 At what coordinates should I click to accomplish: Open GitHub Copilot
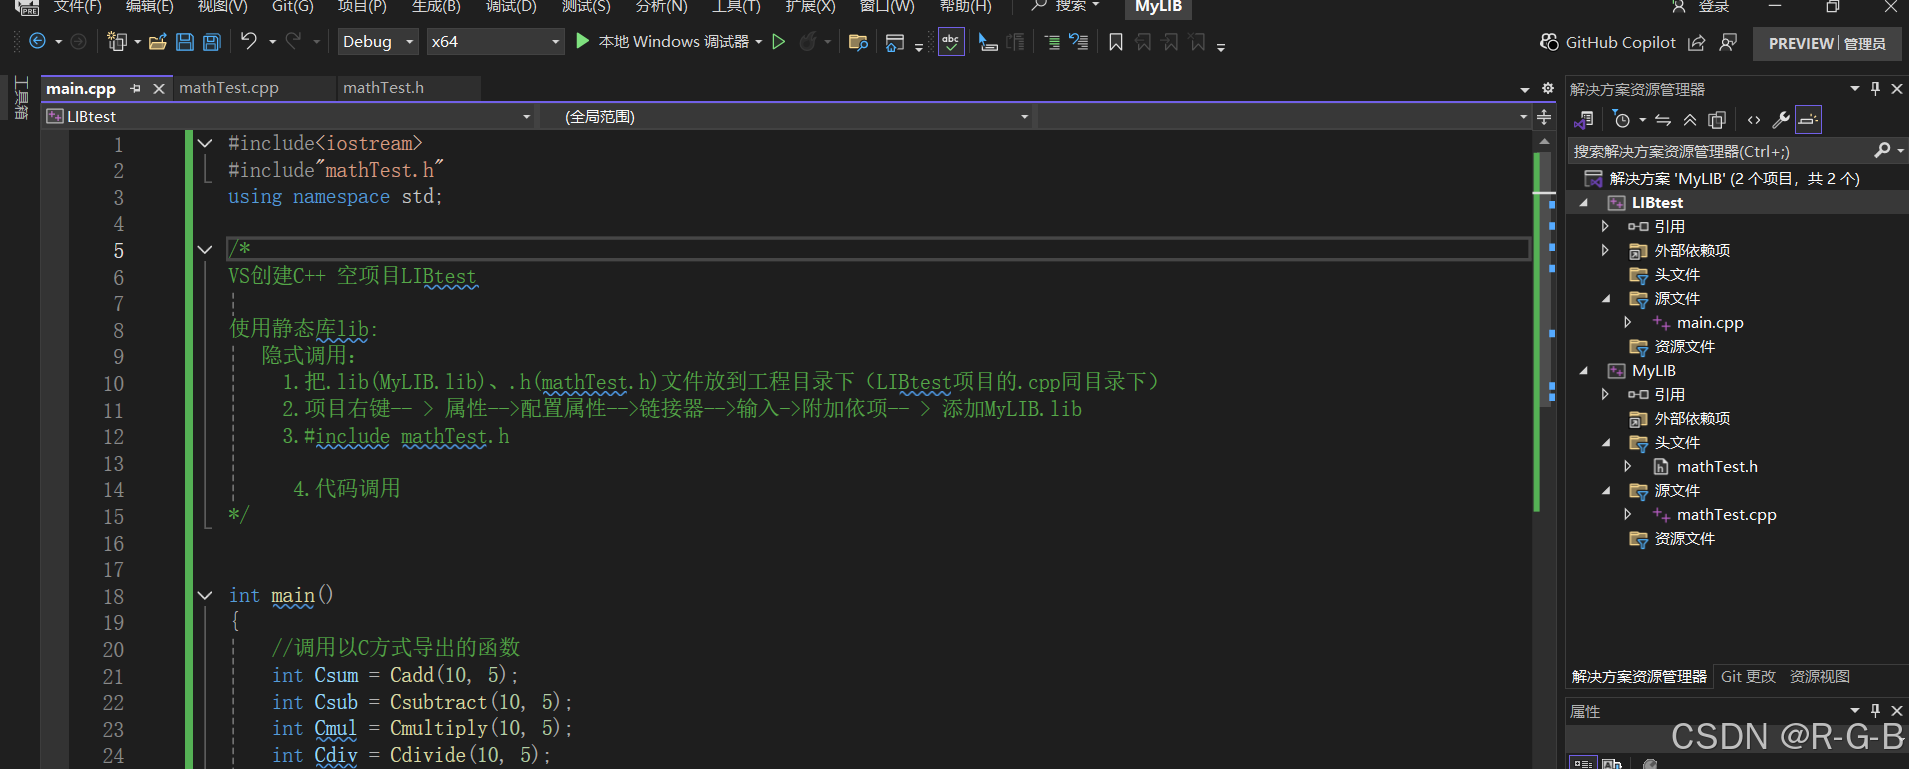(1608, 42)
